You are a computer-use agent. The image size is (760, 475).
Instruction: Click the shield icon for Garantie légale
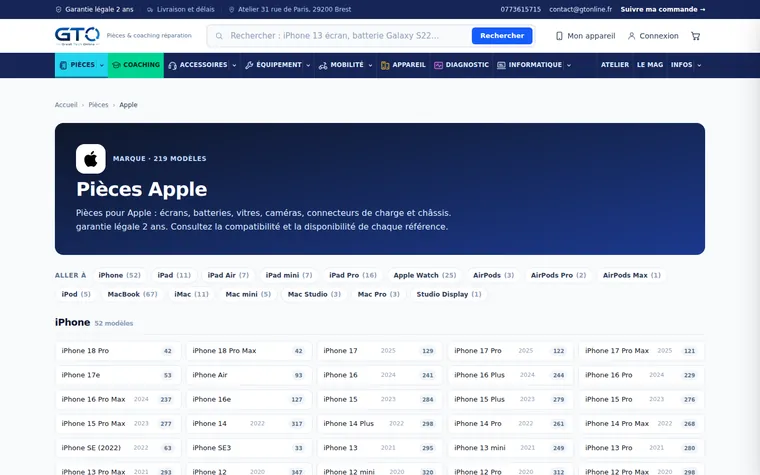(x=59, y=9)
